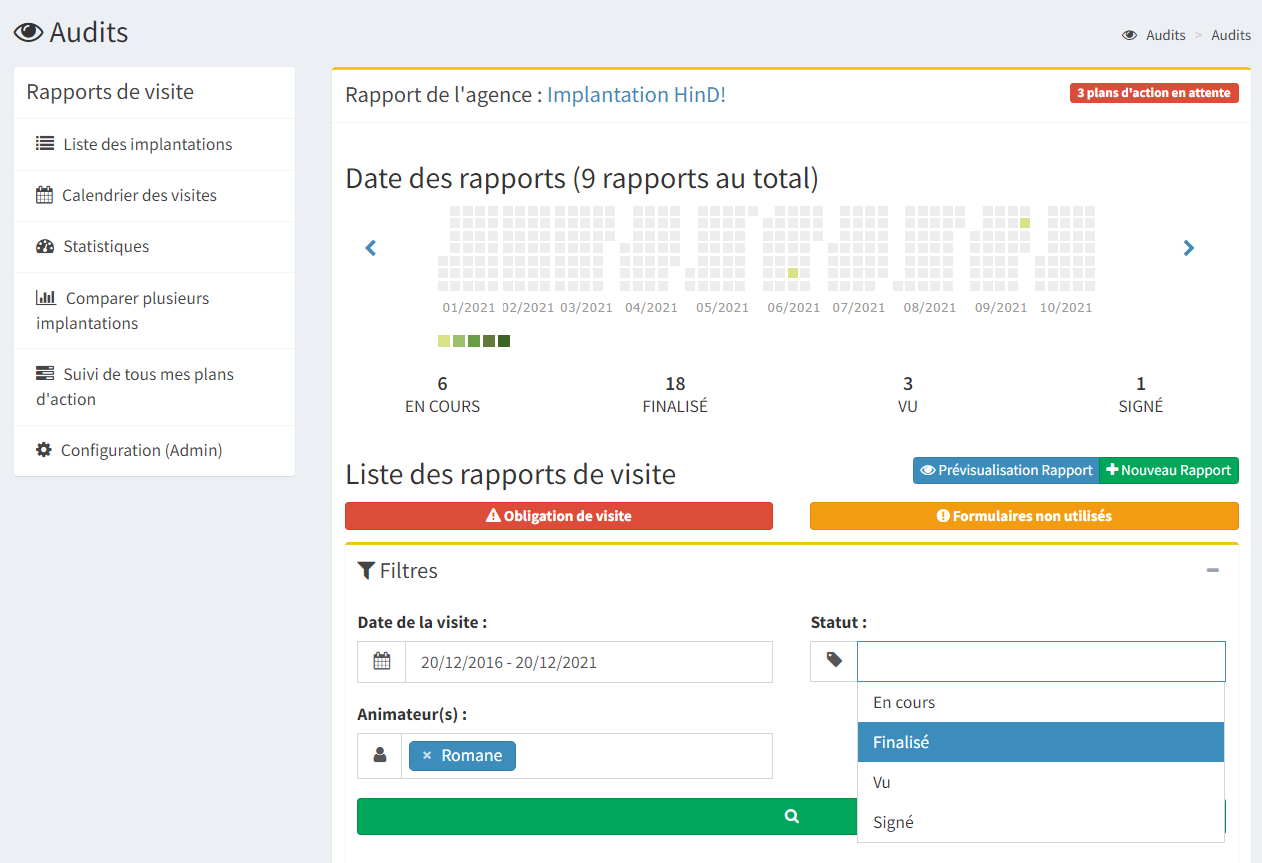Viewport: 1262px width, 863px height.
Task: Click the lightest green legend swatch
Action: tap(444, 341)
